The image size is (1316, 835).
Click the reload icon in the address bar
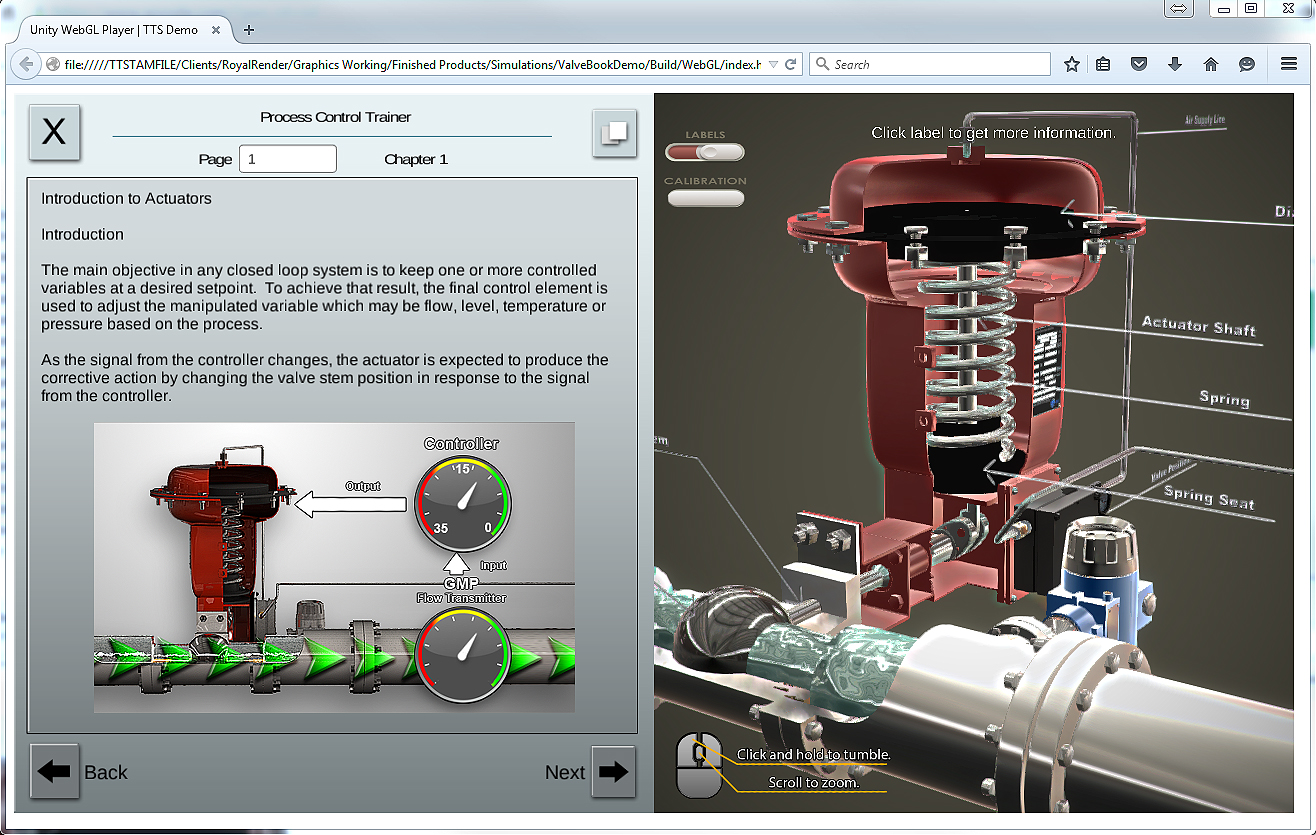[789, 63]
